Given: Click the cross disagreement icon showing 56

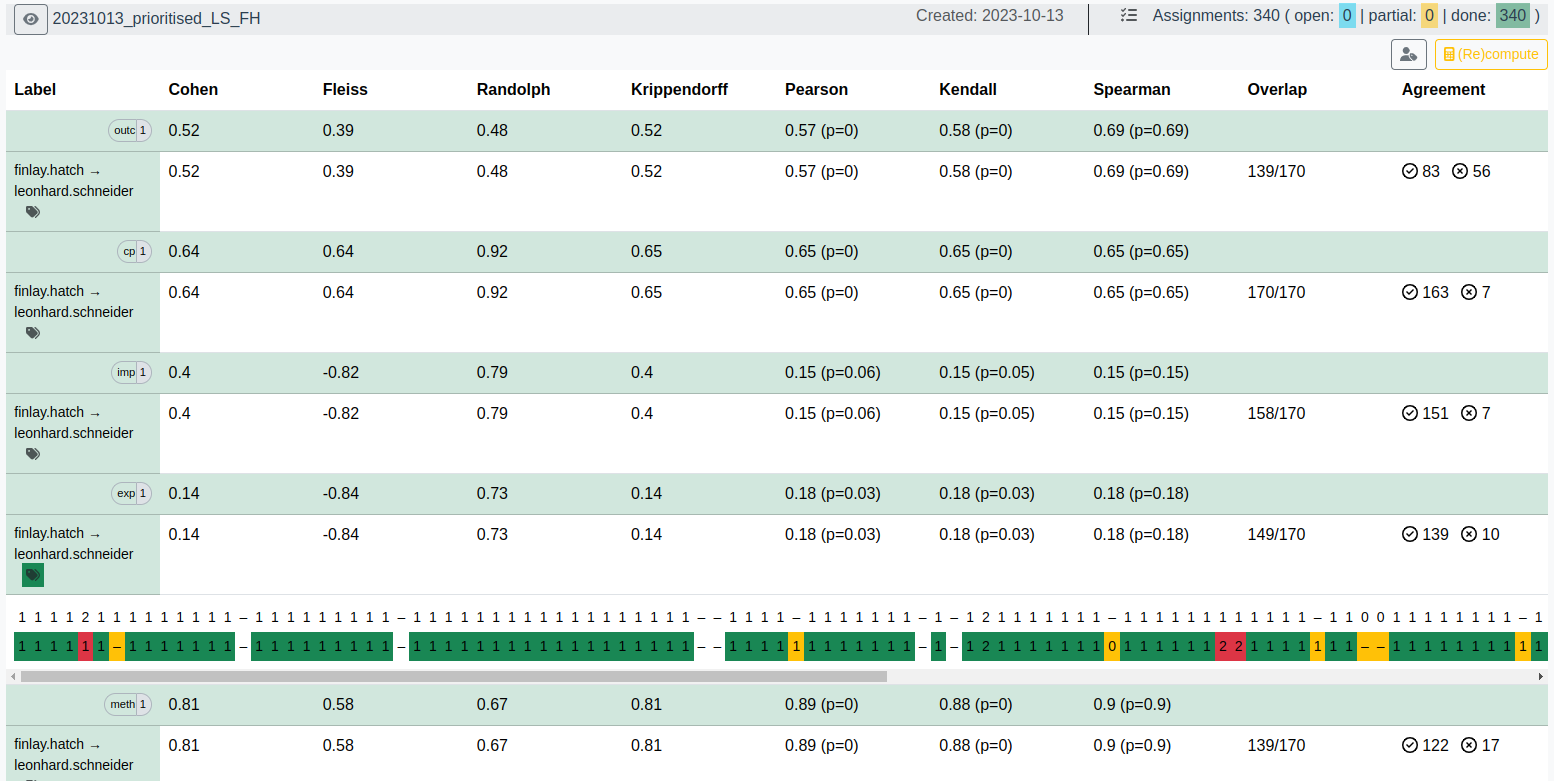Looking at the screenshot, I should tap(1460, 171).
